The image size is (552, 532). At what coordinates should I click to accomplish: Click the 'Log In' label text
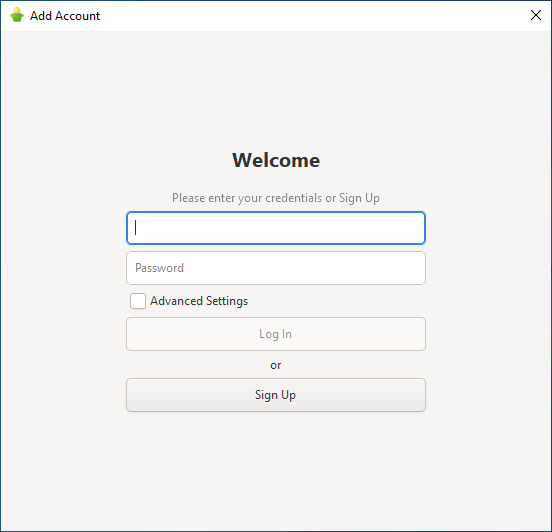[x=275, y=334]
